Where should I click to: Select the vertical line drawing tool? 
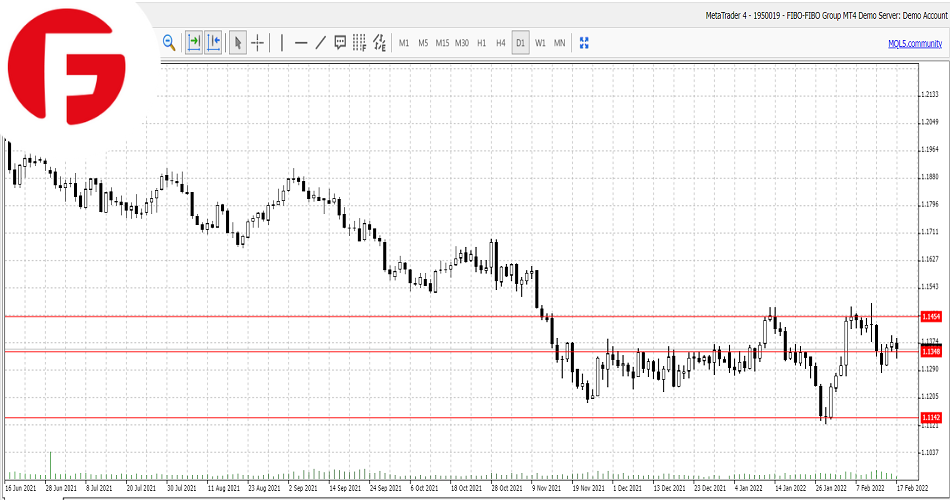(282, 42)
